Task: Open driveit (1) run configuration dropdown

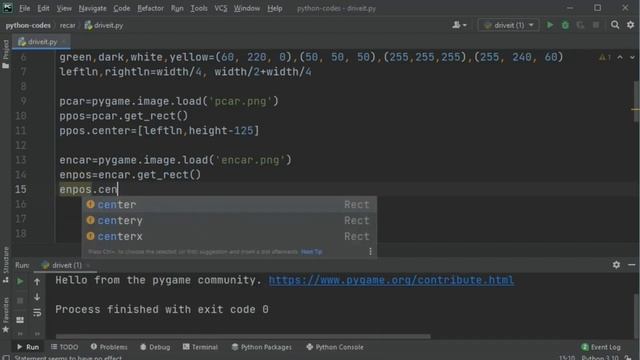Action: point(509,25)
